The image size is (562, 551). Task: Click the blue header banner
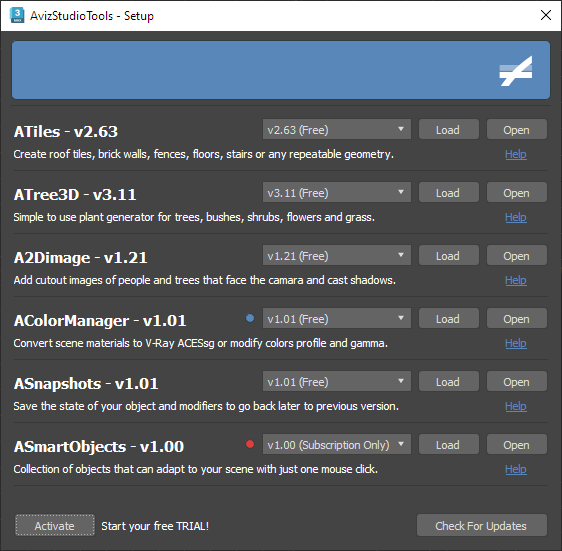point(281,70)
